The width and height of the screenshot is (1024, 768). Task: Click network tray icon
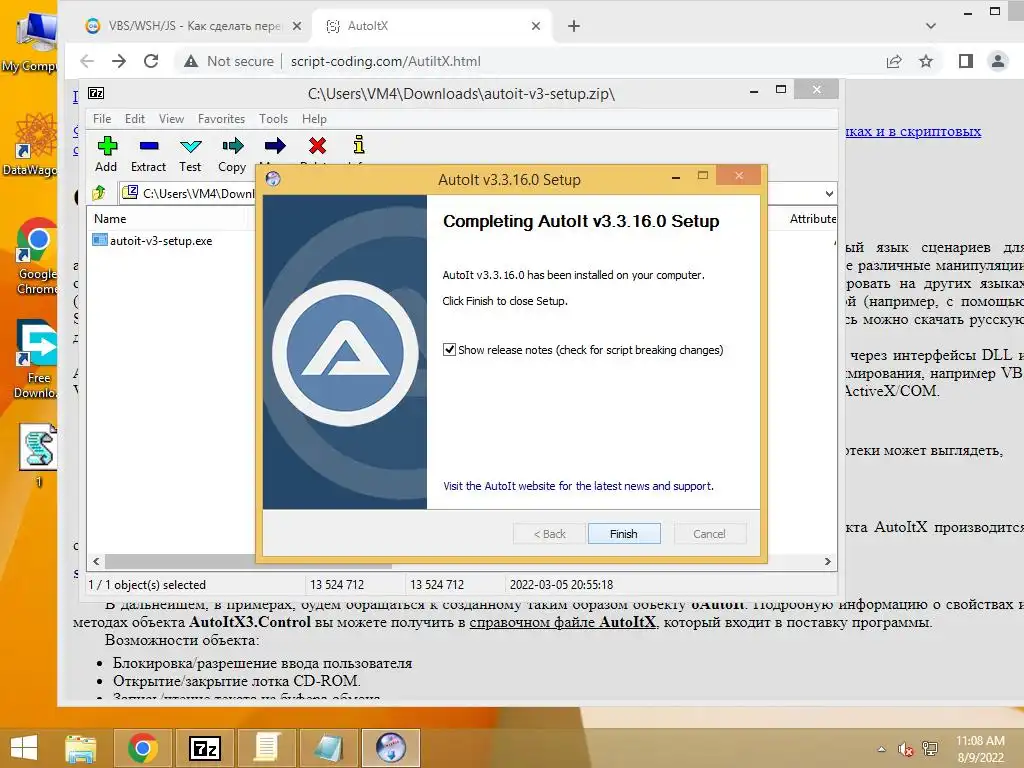click(x=930, y=749)
